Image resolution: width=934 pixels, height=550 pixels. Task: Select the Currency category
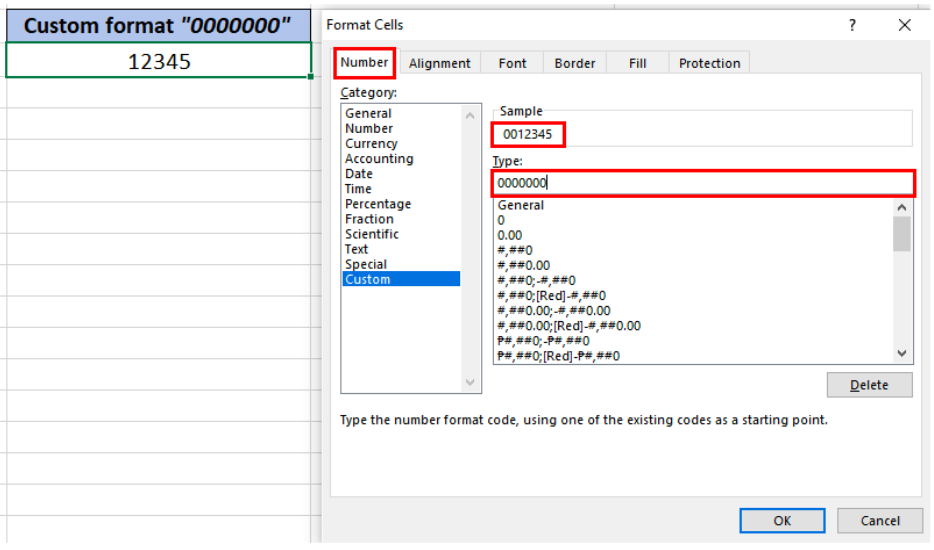pos(371,144)
